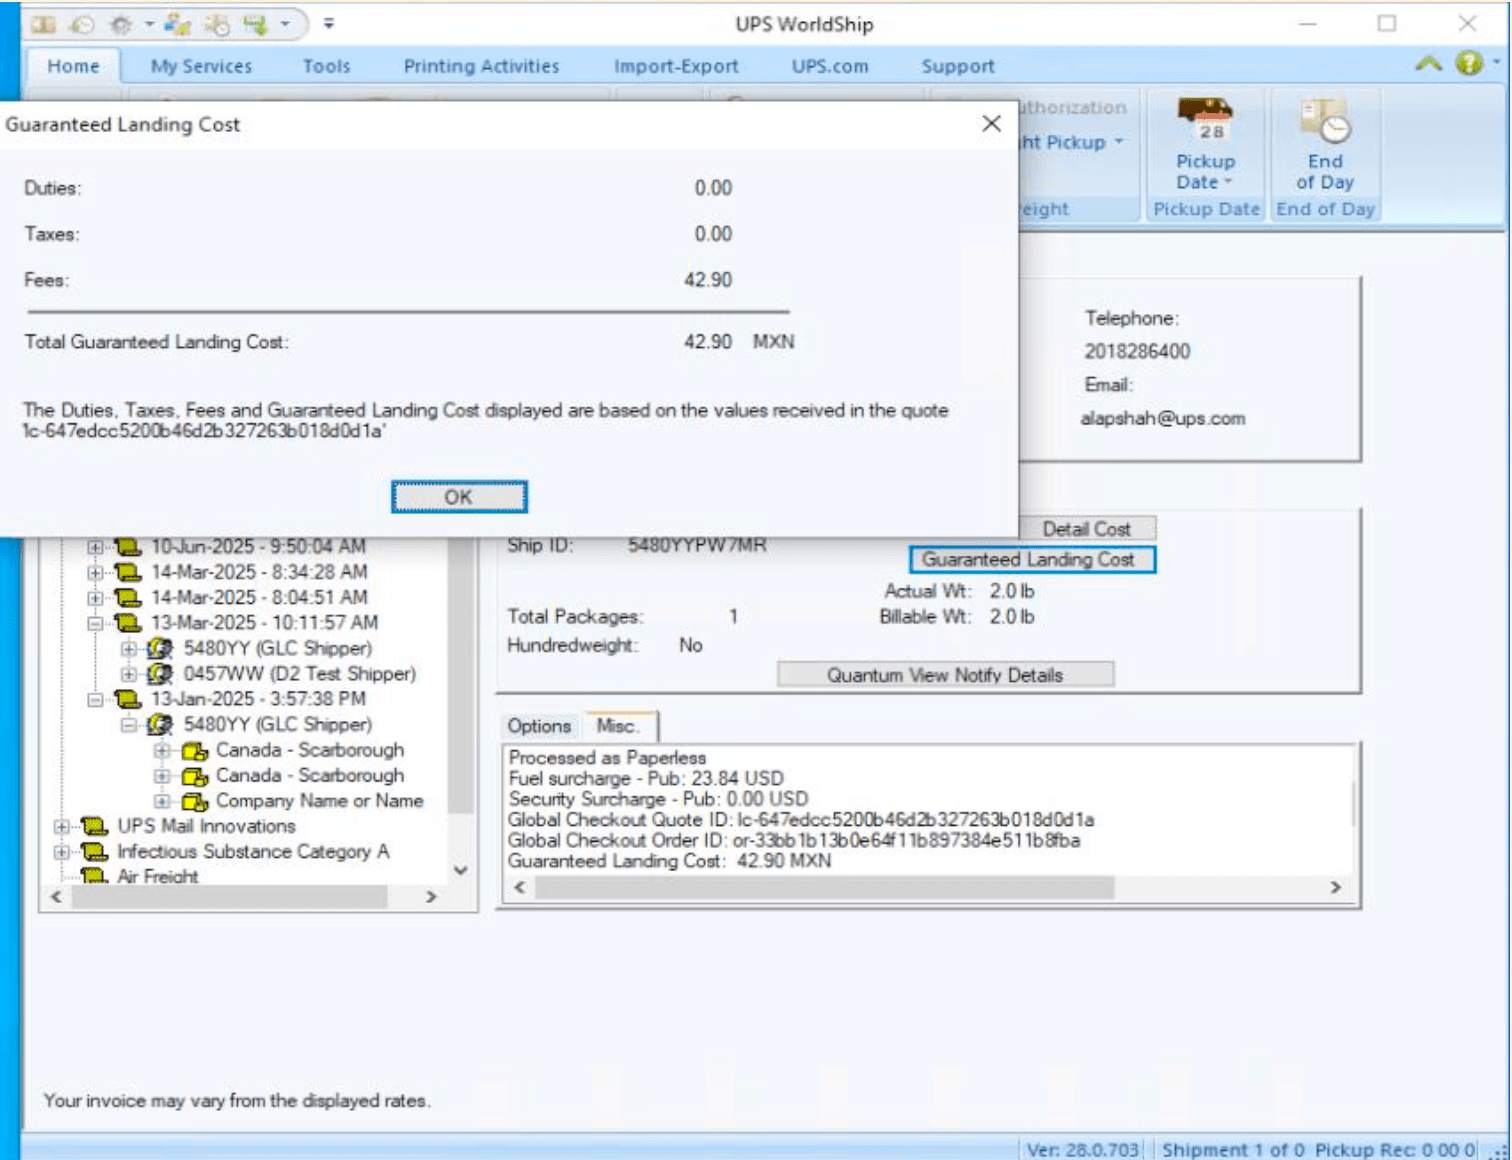Expand the 10-Jun-2025 - 9:50:04 AM node
This screenshot has height=1160, width=1512.
tap(95, 547)
